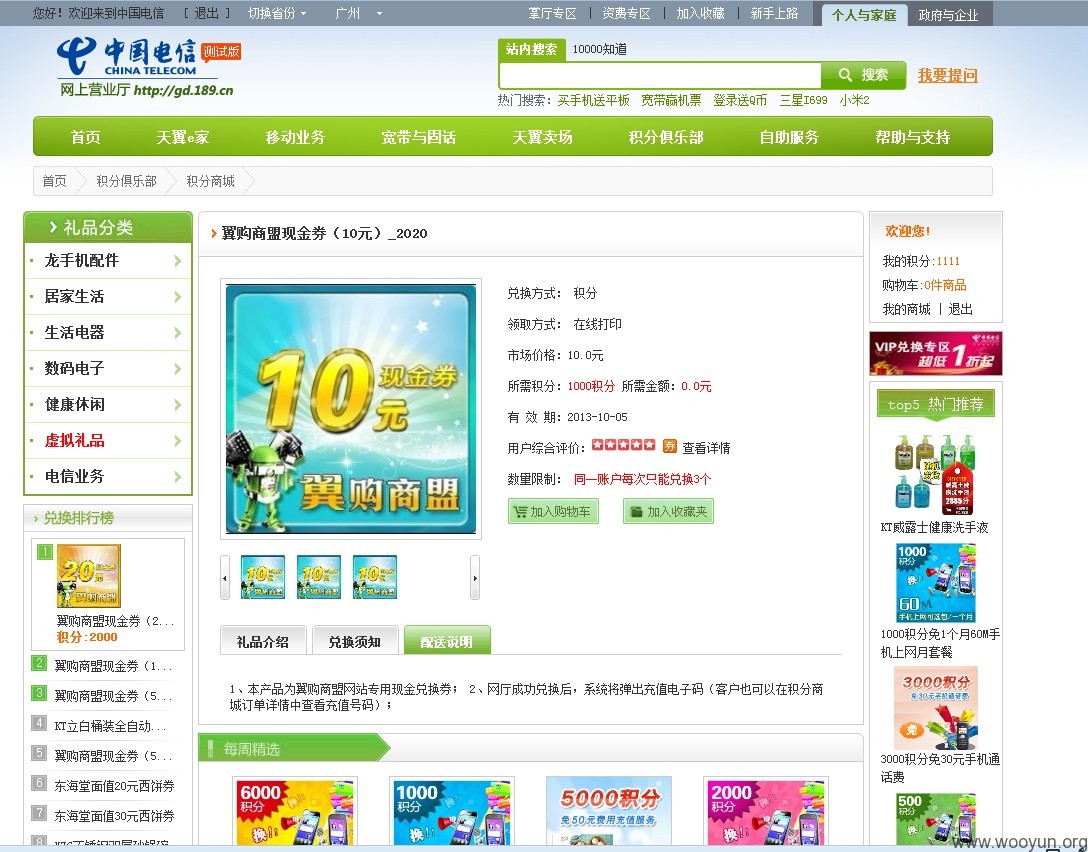Open the 帮助与支持 navigation menu
Image resolution: width=1088 pixels, height=852 pixels.
tap(912, 137)
